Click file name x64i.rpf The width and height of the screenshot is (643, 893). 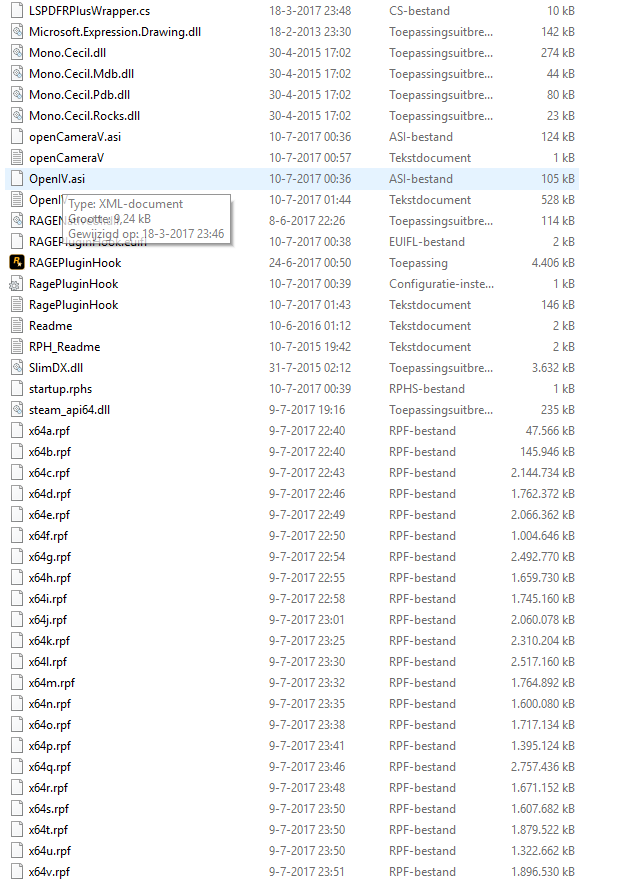tap(47, 599)
